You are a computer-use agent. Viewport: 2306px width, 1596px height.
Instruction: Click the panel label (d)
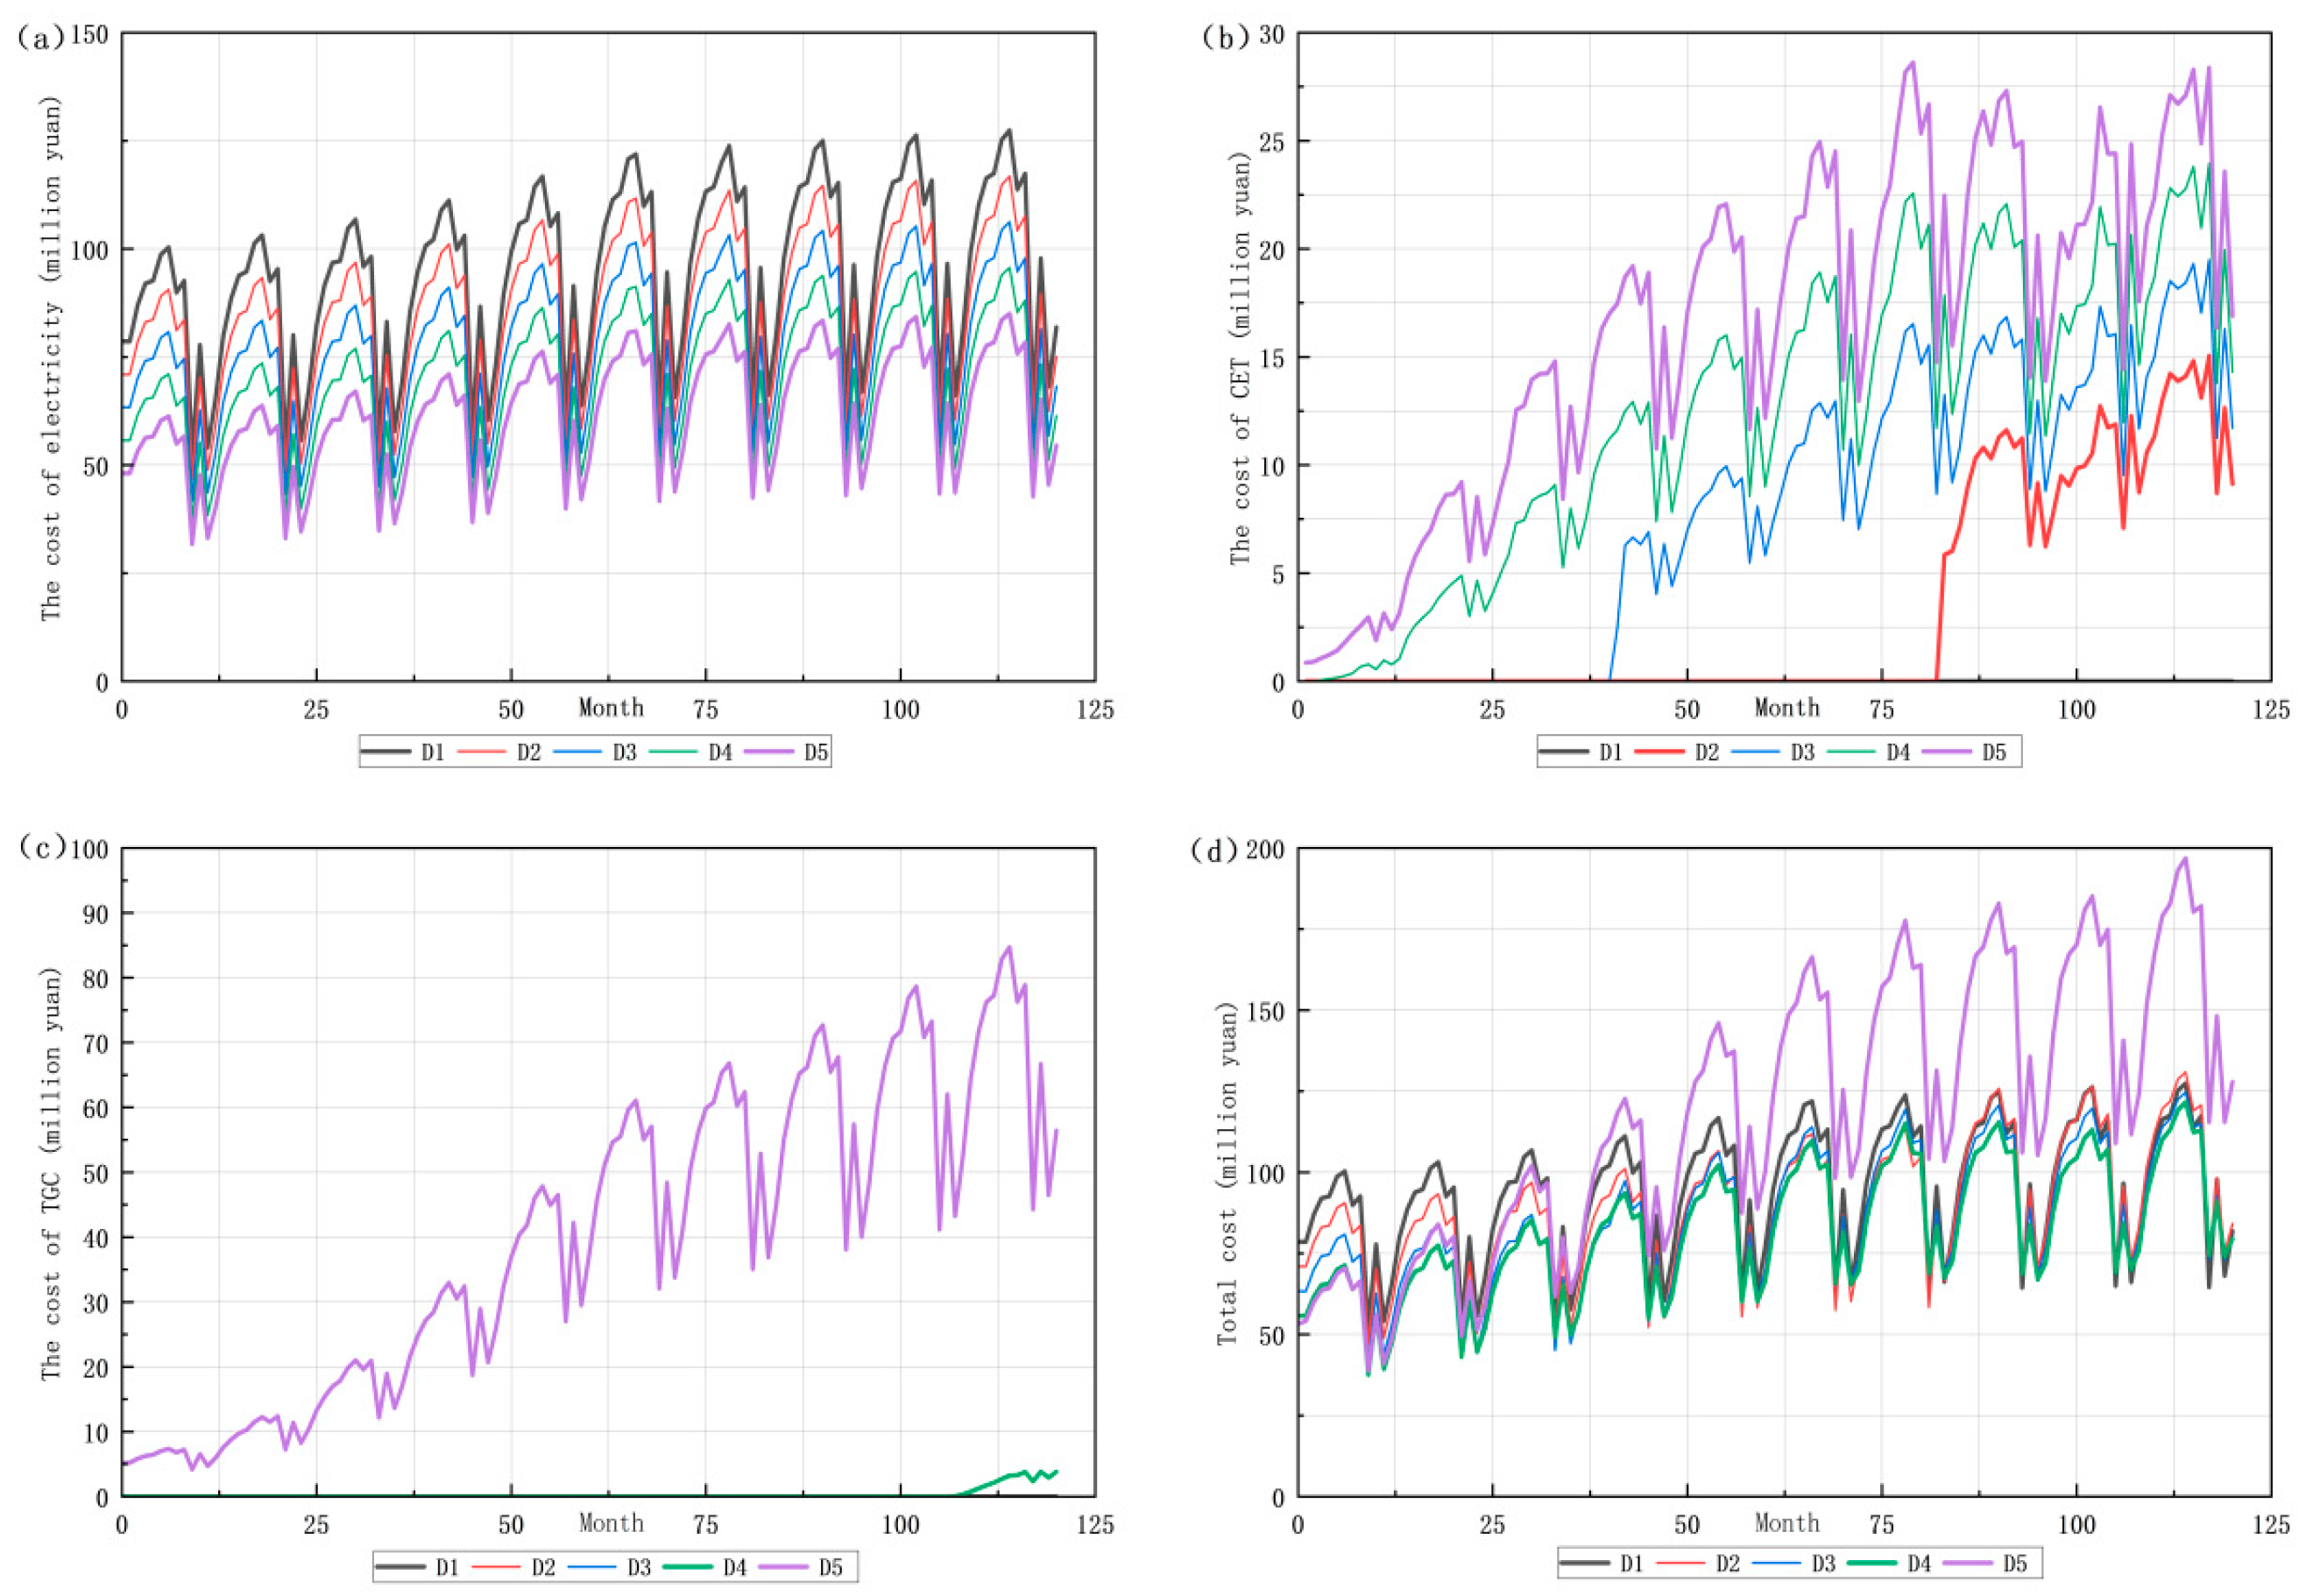1214,850
